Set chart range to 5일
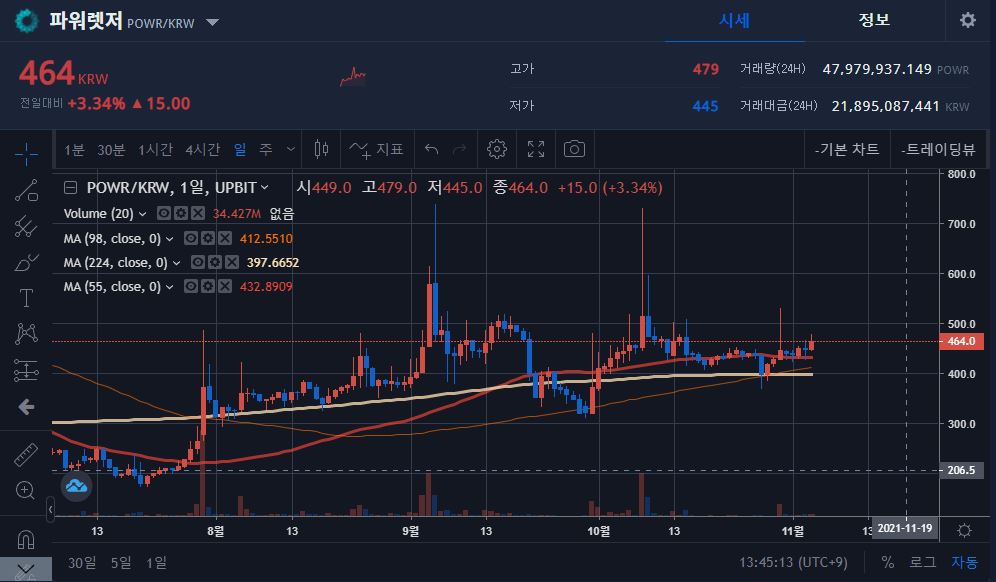This screenshot has height=582, width=996. (121, 563)
